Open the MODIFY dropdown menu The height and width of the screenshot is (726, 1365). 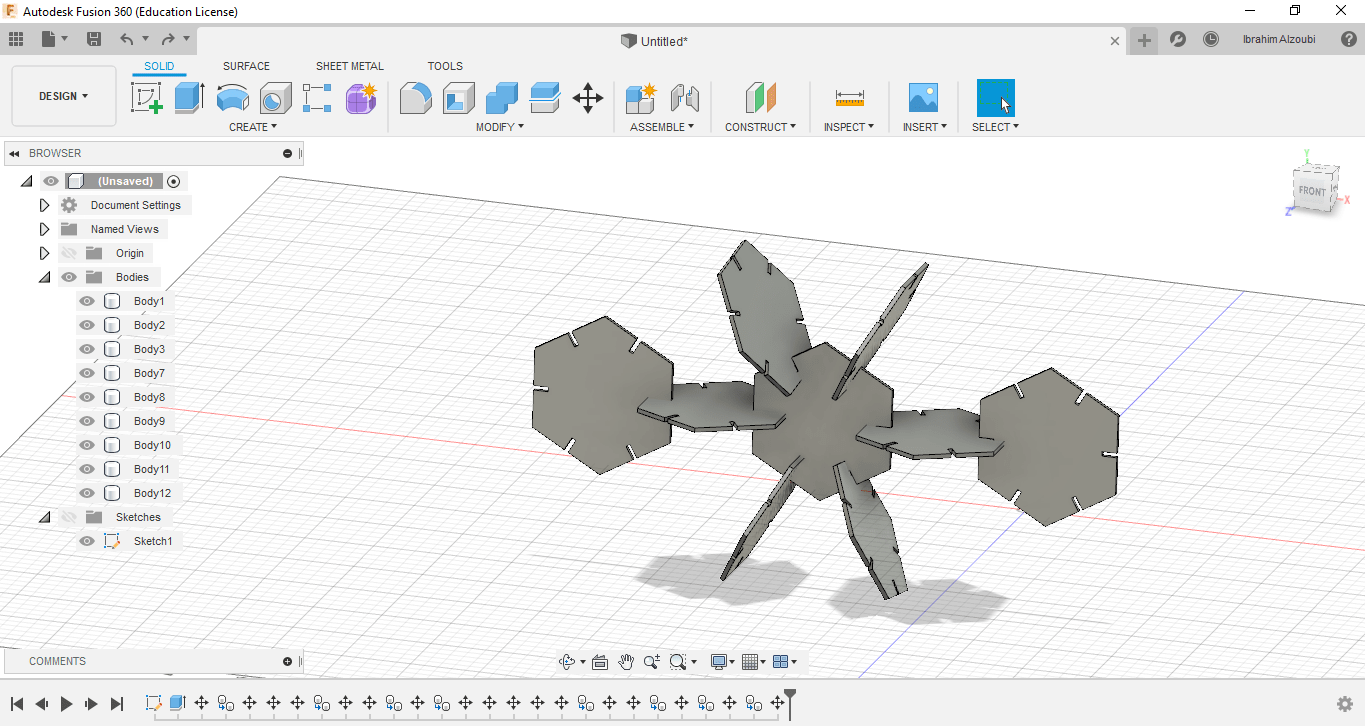pyautogui.click(x=500, y=127)
